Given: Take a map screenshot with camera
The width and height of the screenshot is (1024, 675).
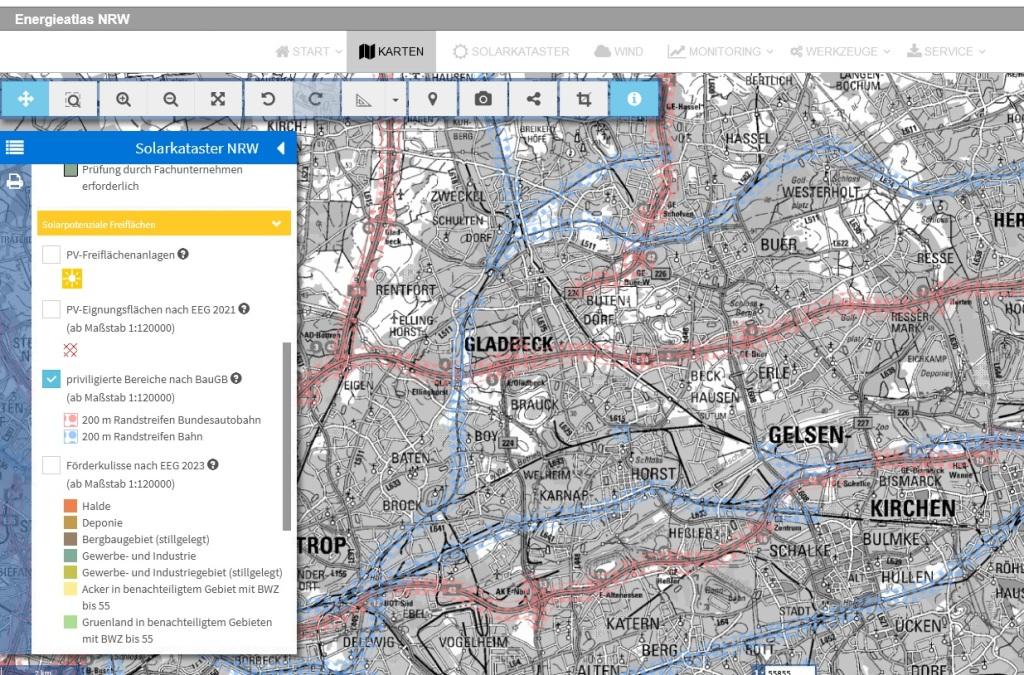Looking at the screenshot, I should [x=483, y=99].
